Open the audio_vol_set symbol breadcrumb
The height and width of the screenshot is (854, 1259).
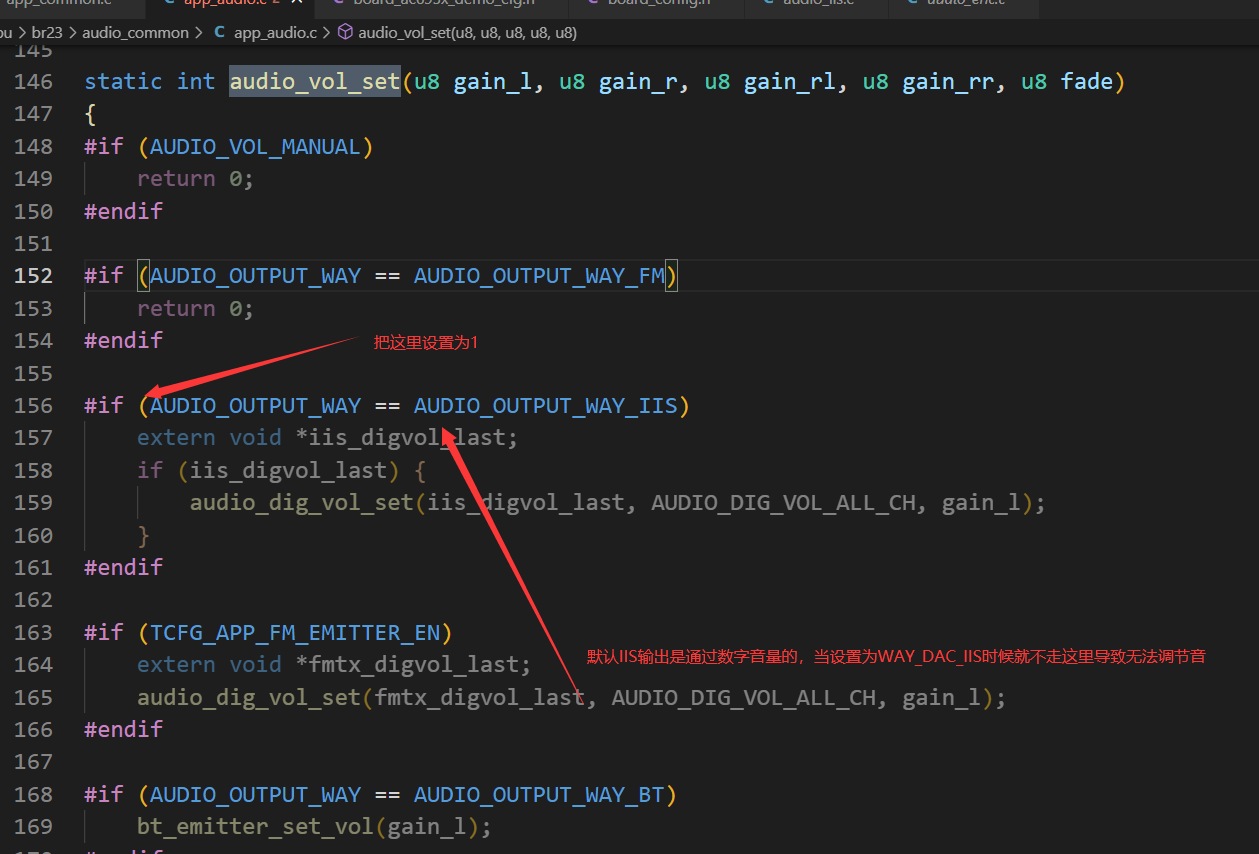coord(467,33)
